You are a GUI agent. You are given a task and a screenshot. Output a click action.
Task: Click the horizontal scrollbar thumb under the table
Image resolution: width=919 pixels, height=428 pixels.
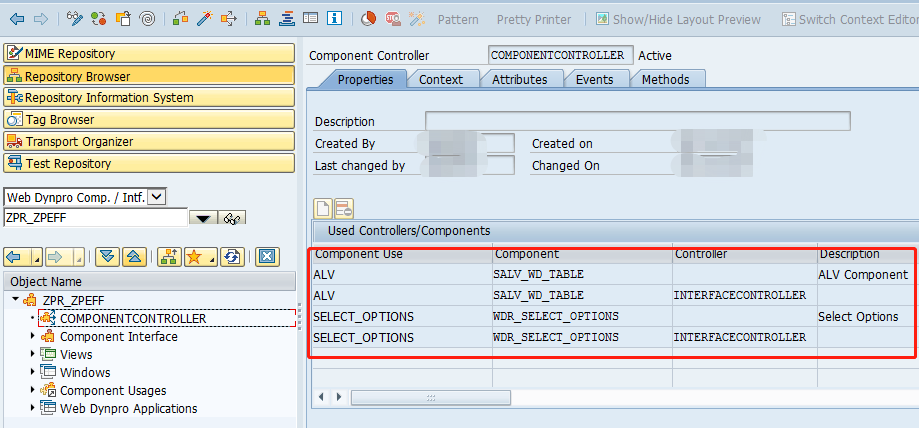click(x=431, y=398)
